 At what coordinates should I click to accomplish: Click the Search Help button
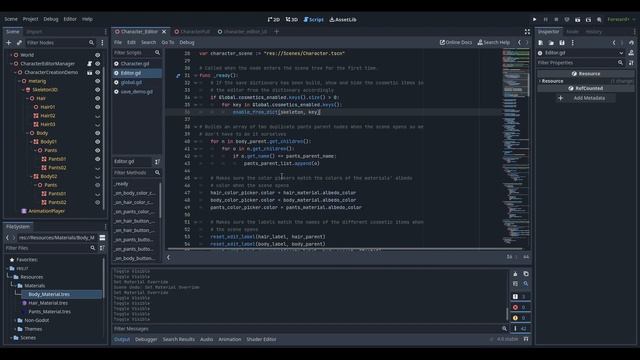[x=494, y=42]
